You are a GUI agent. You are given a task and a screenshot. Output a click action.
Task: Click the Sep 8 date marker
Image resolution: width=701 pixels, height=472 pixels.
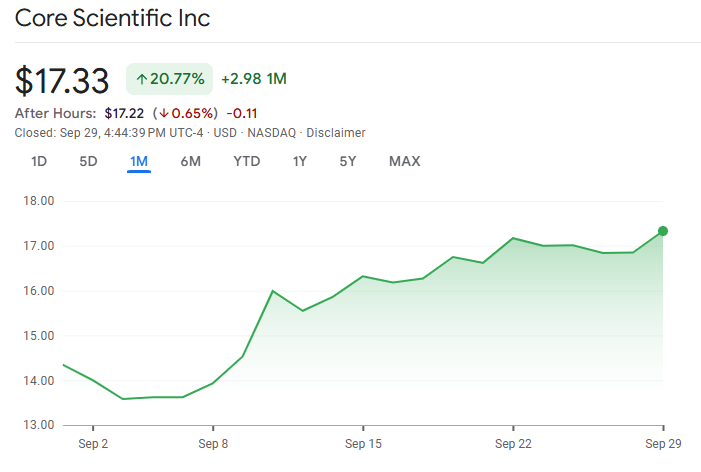tap(213, 442)
